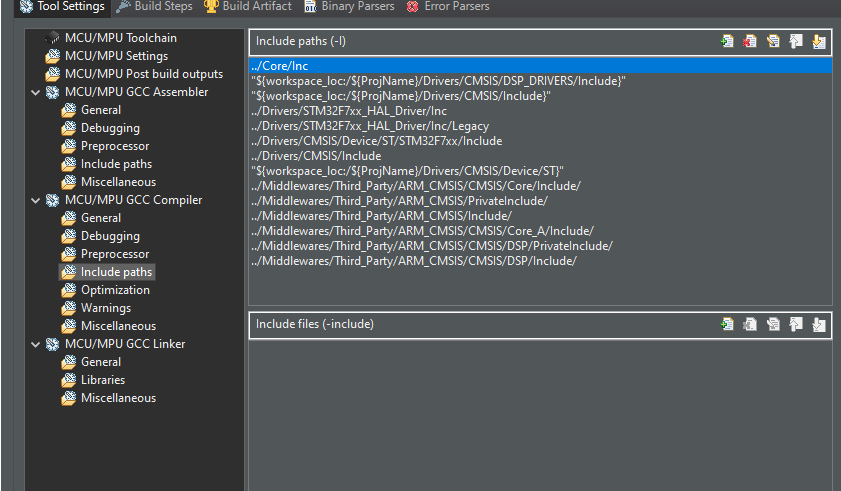Click Add icon in Include paths toolbar

(727, 41)
